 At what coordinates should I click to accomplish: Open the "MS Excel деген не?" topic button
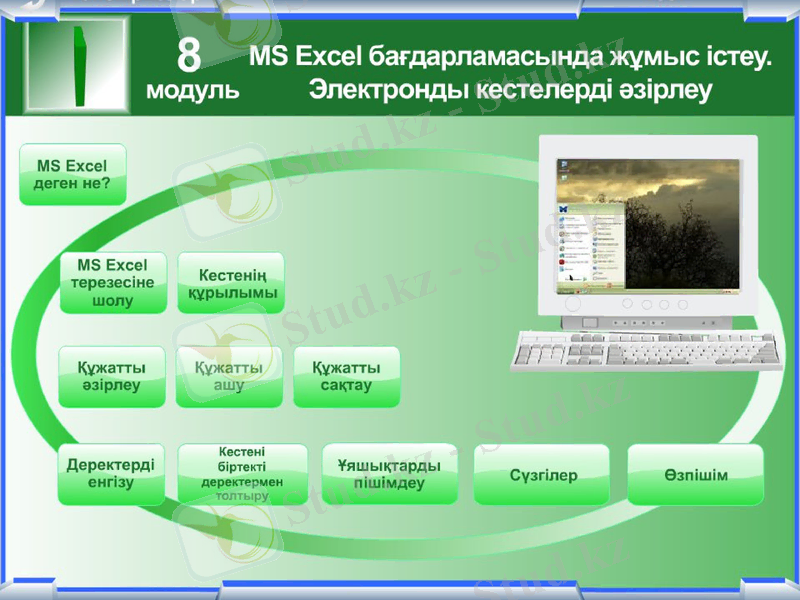click(x=72, y=172)
